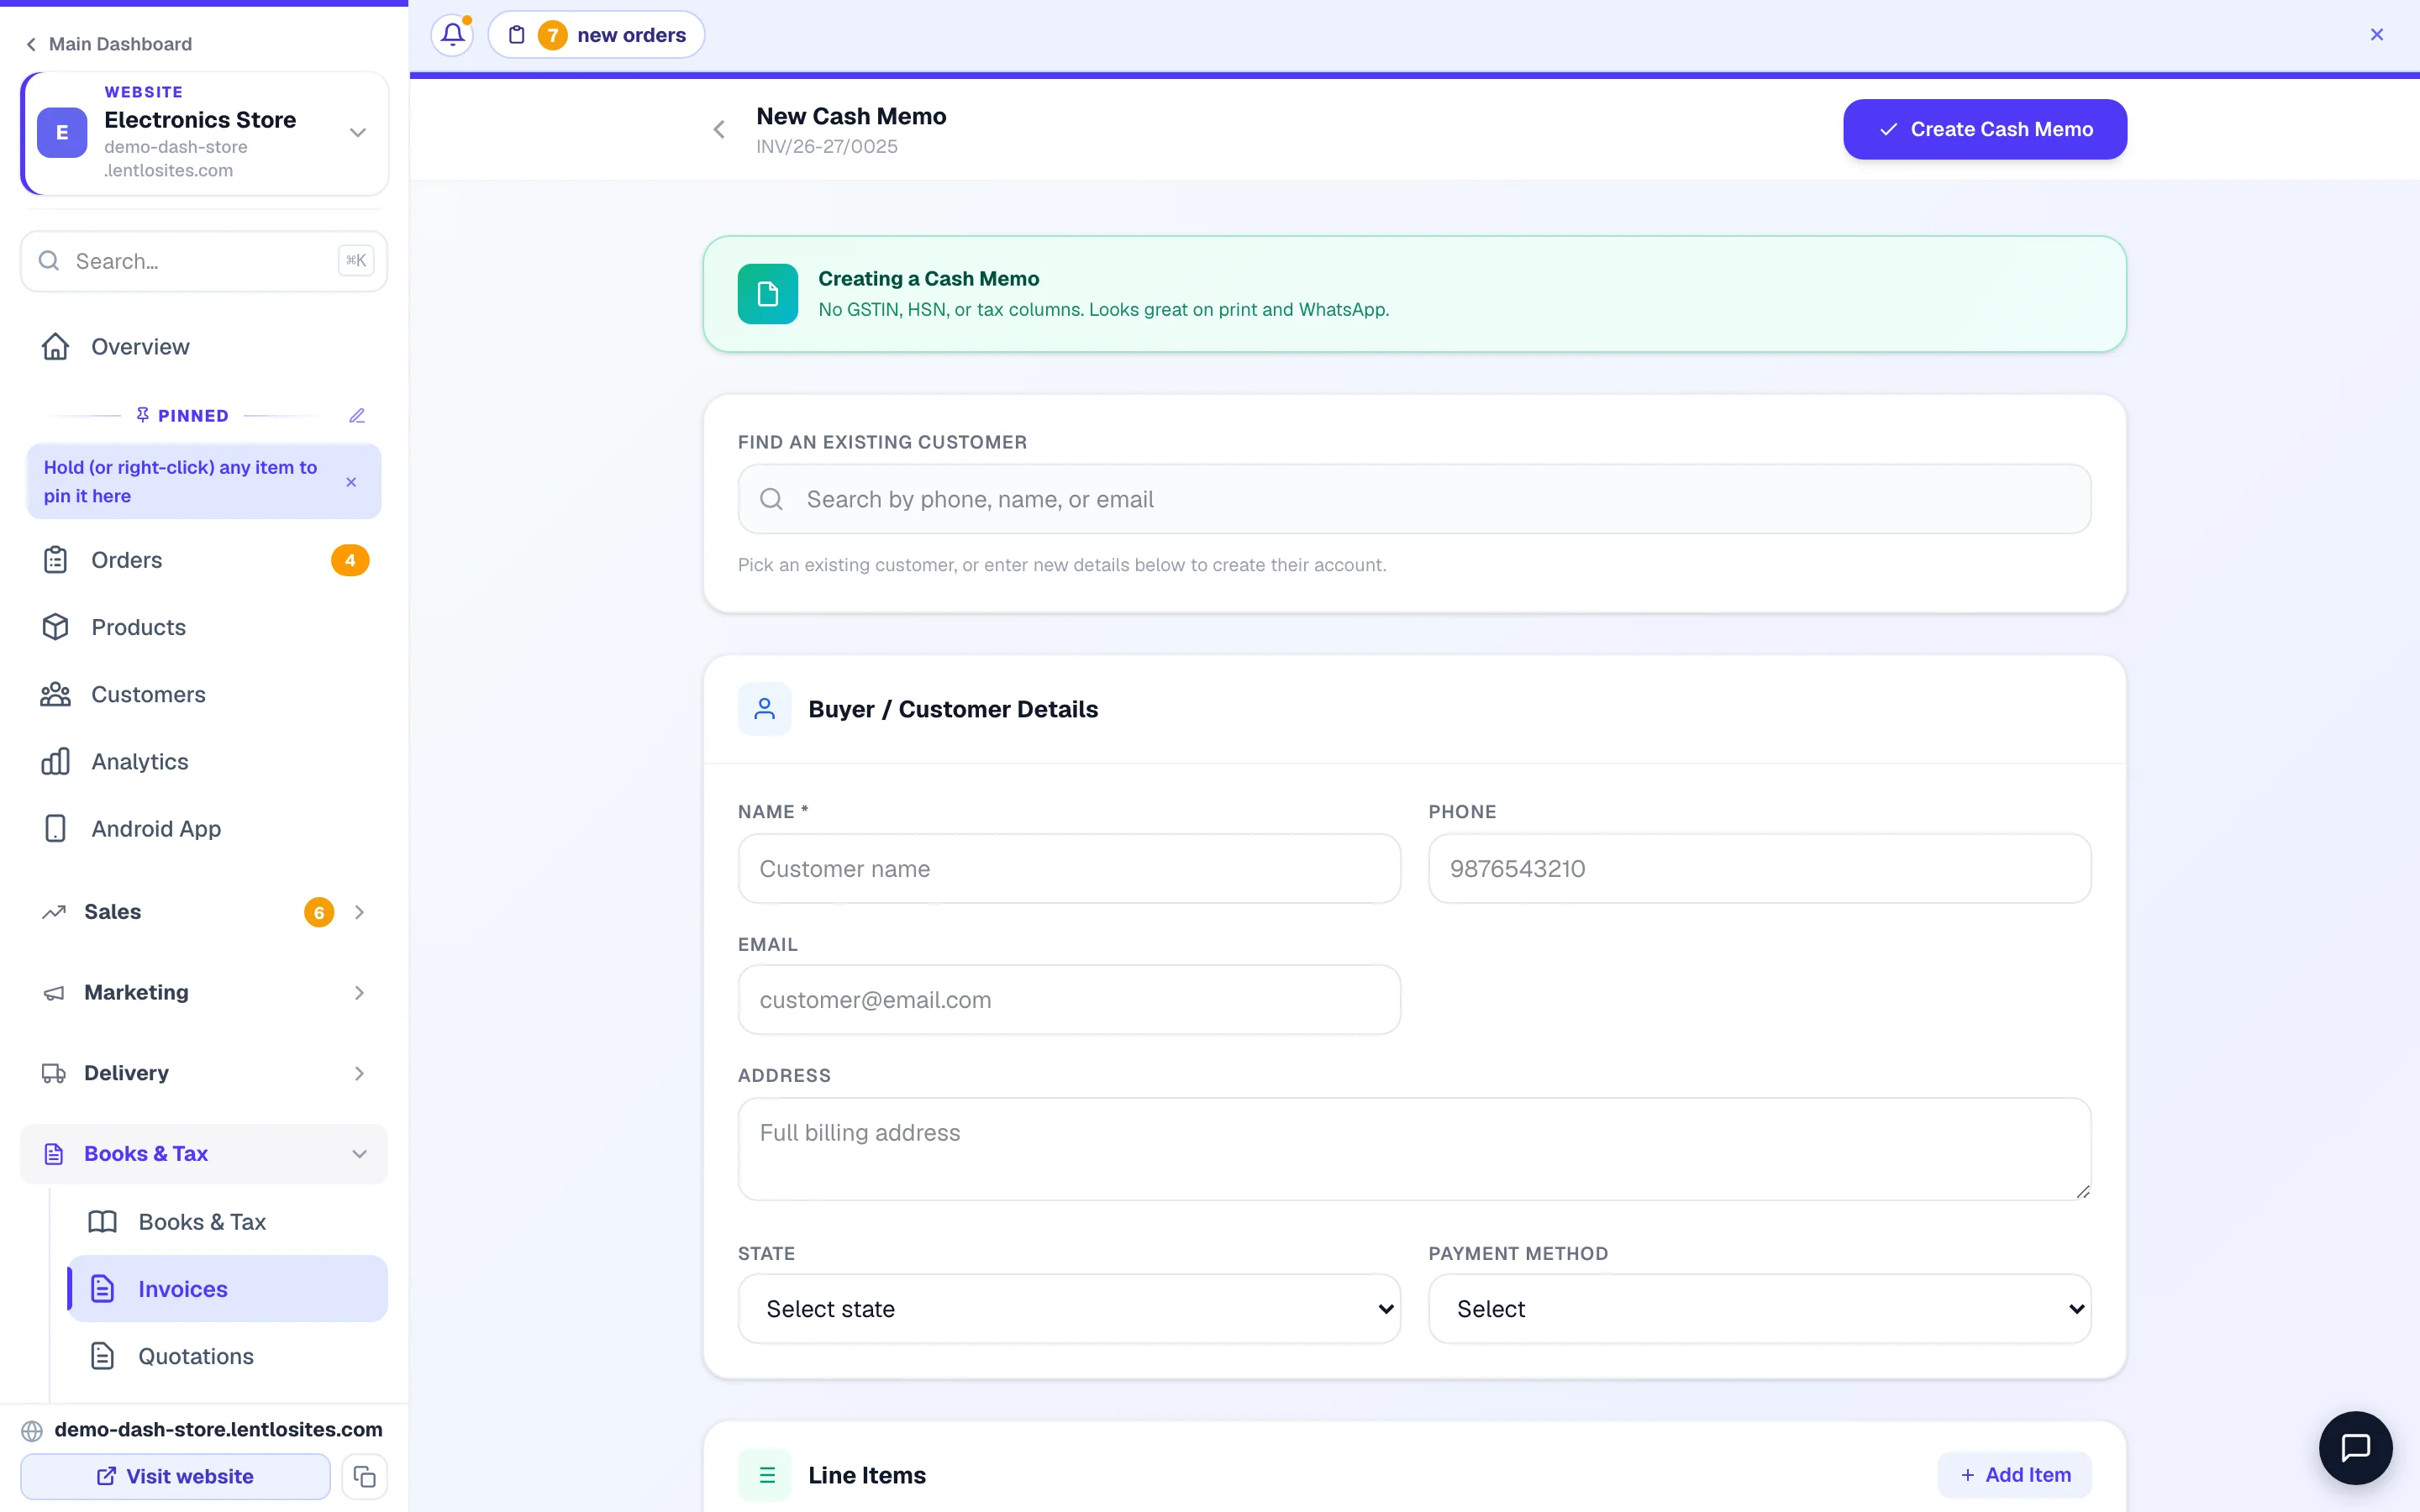Open the Payment Method dropdown

point(1759,1309)
